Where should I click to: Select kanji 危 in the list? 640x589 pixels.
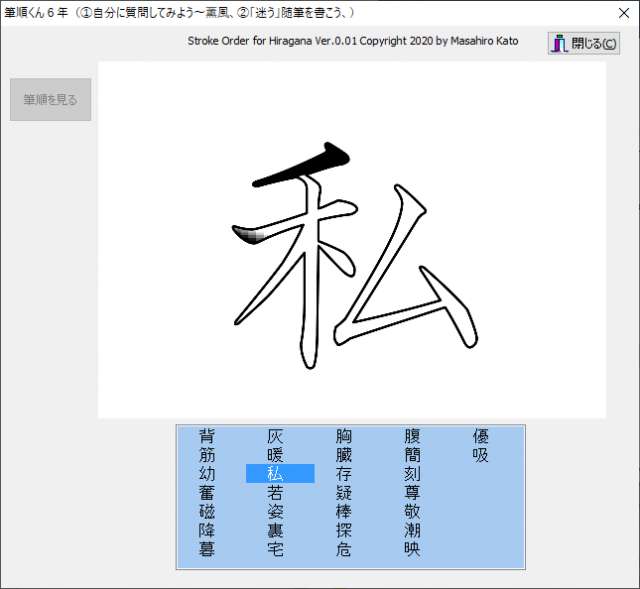344,549
